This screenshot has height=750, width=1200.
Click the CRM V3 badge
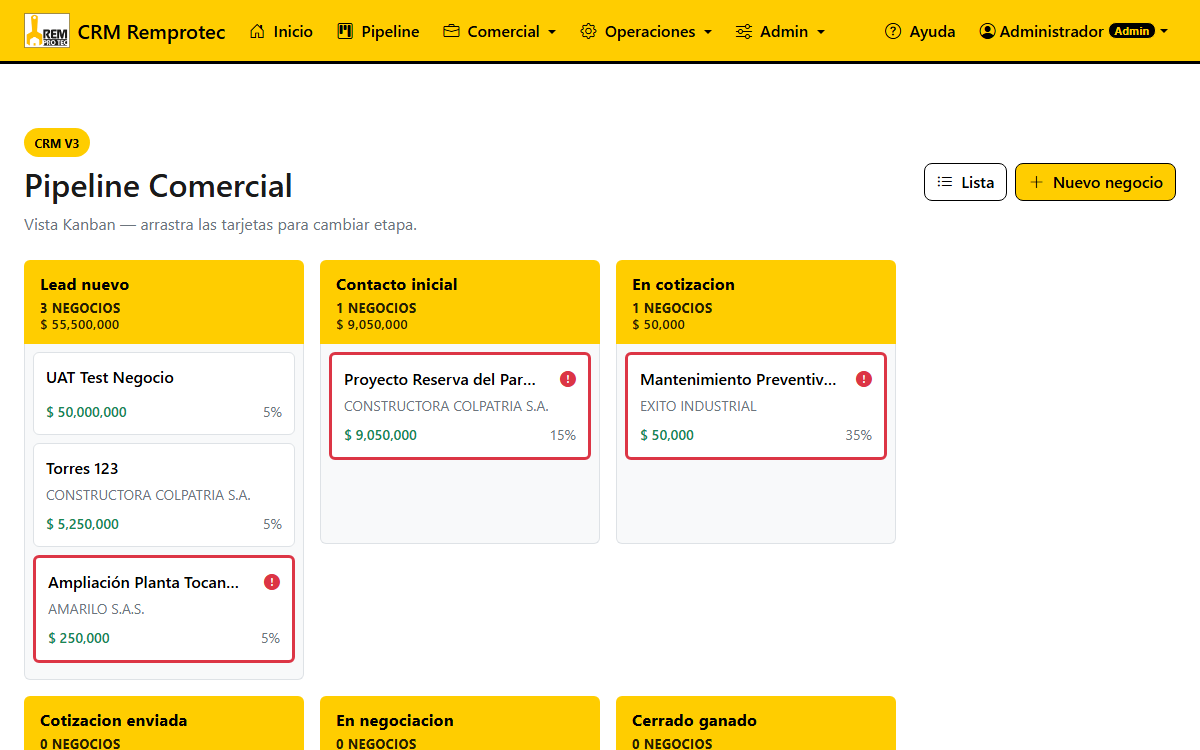(x=57, y=143)
